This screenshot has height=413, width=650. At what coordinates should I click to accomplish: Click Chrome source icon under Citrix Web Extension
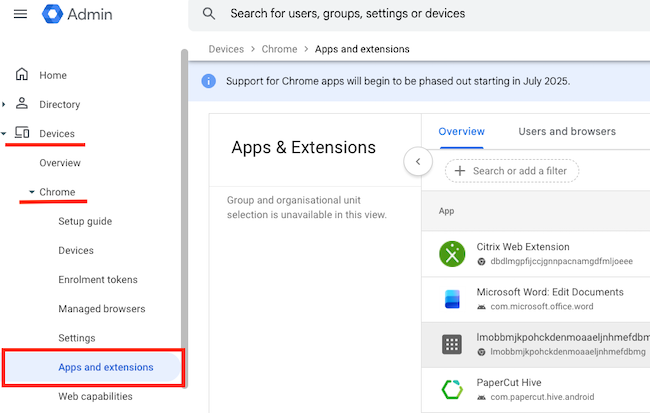coord(481,262)
